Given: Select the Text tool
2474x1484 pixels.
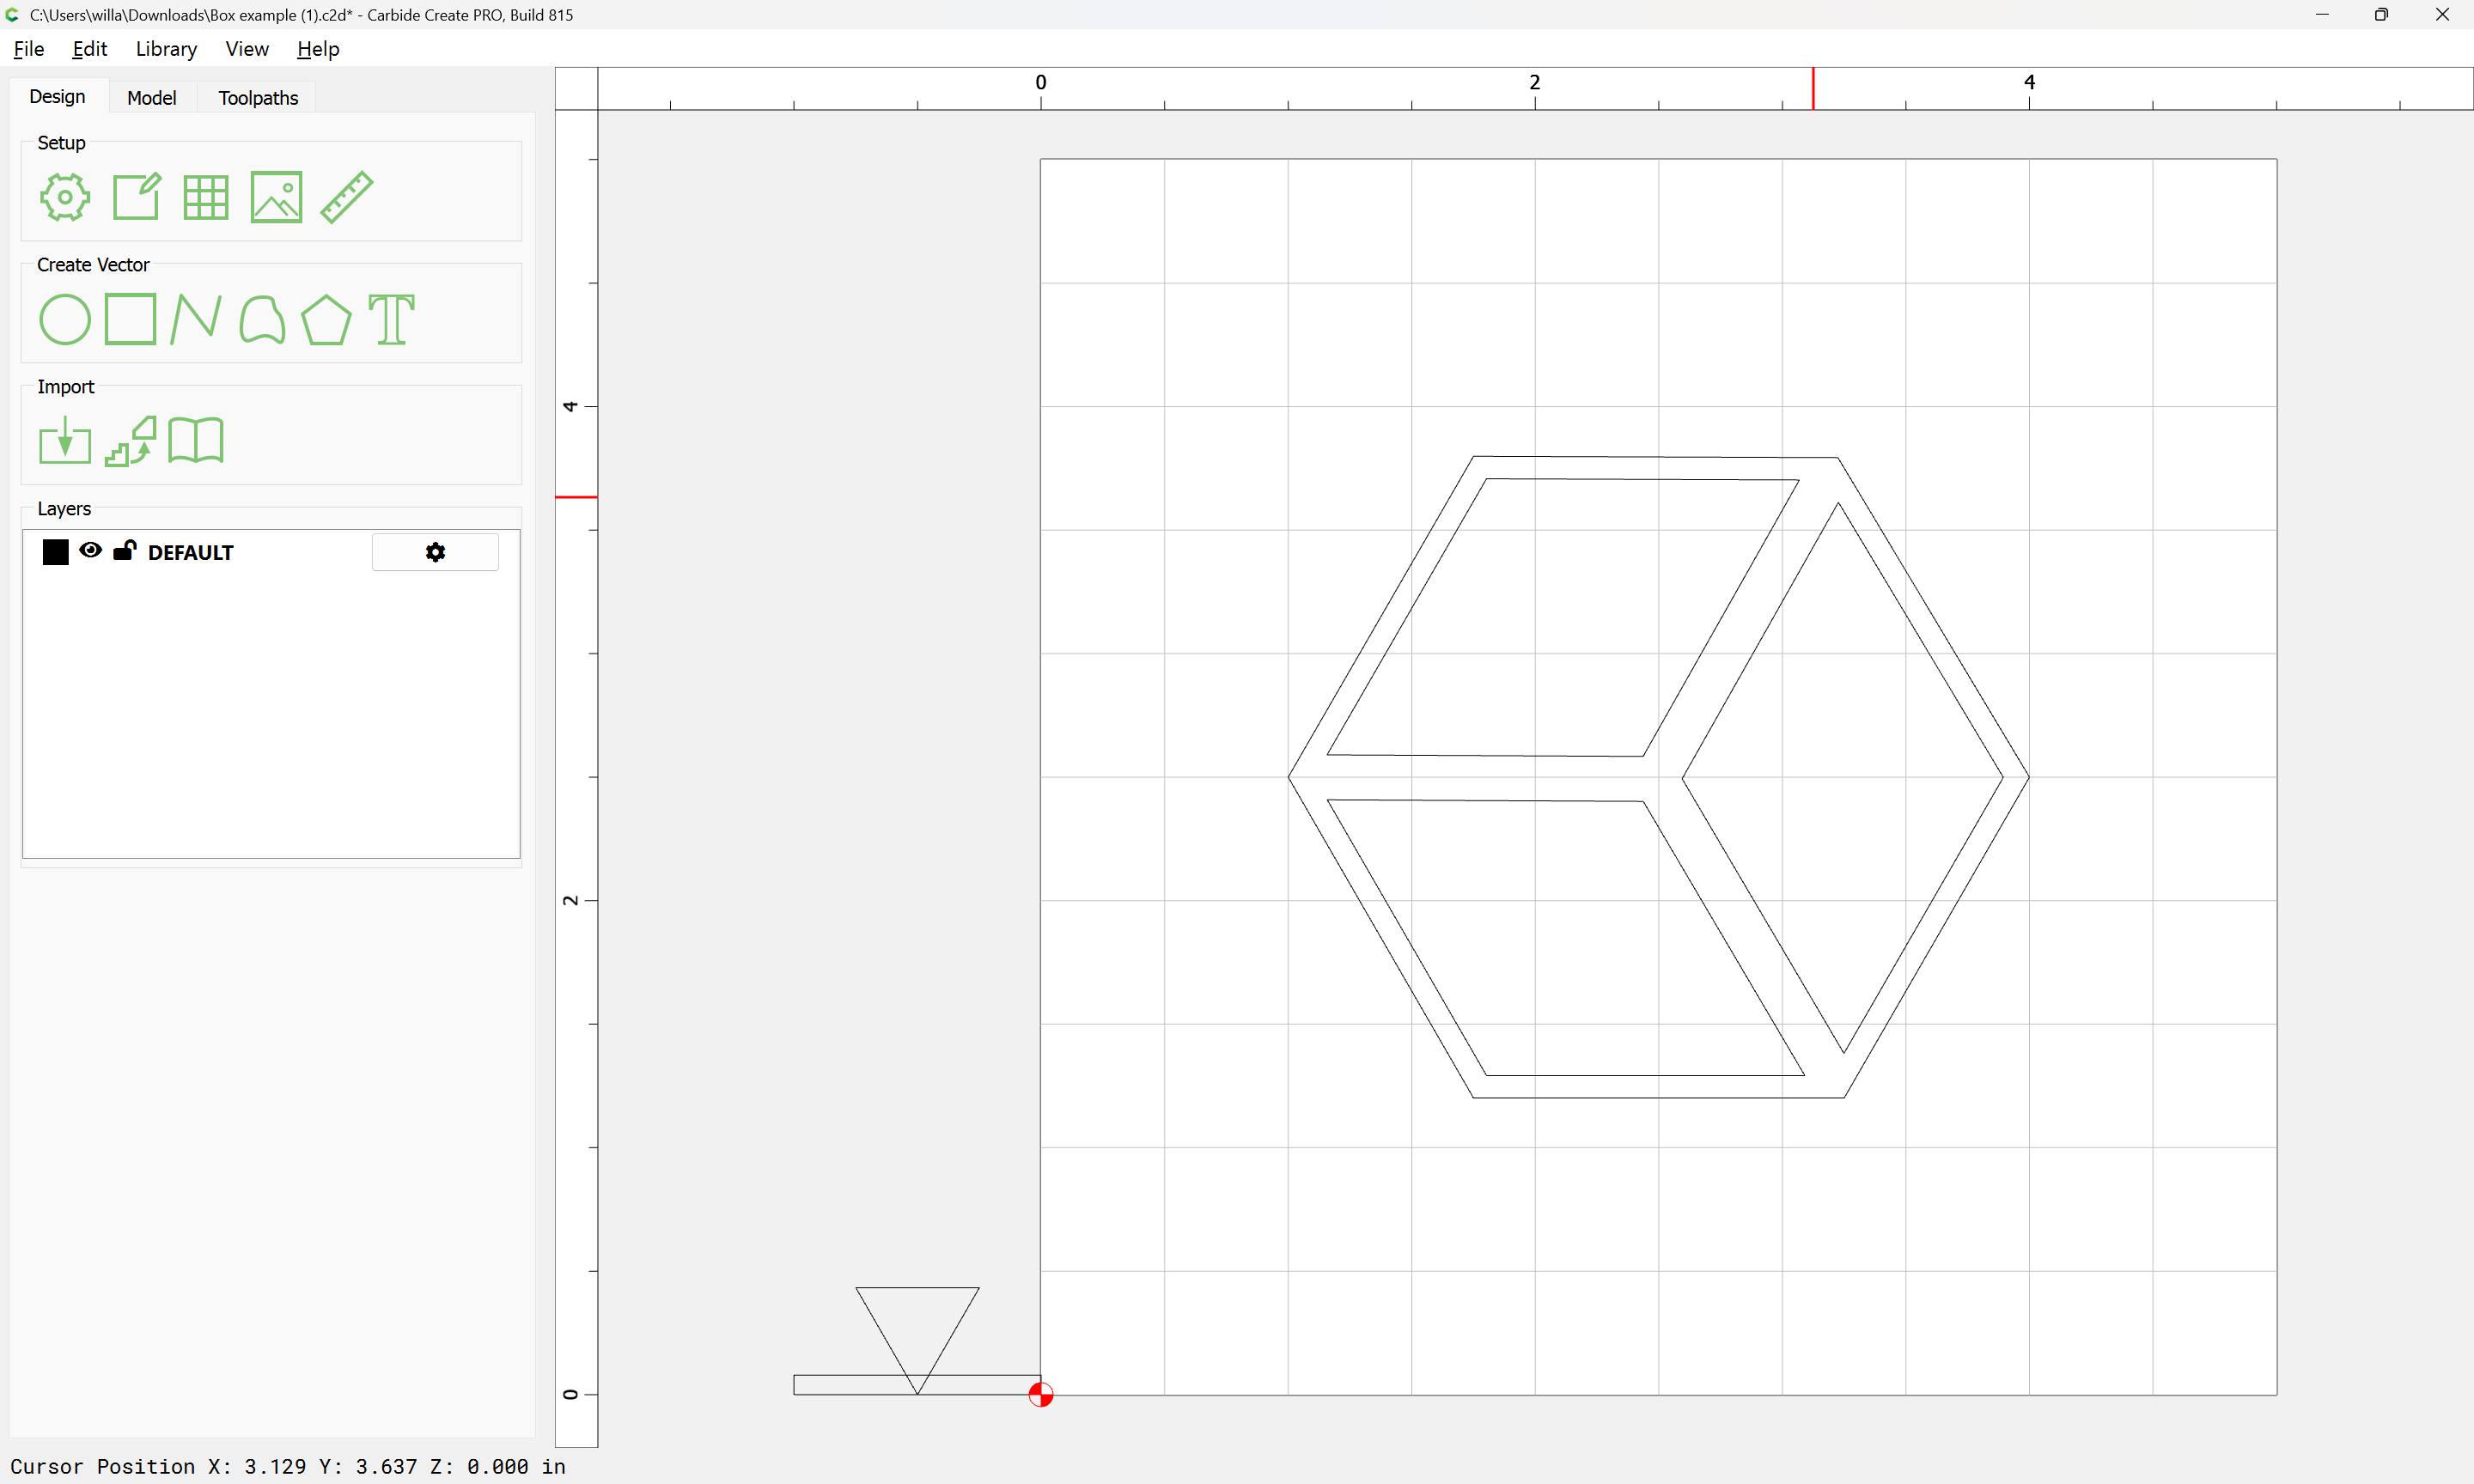Looking at the screenshot, I should 391,320.
